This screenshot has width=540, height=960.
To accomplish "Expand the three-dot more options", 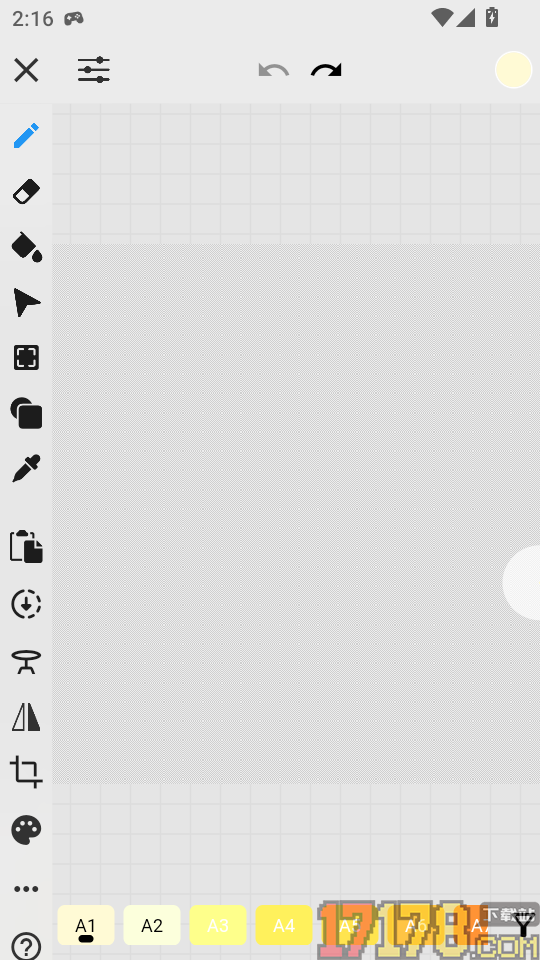I will point(26,889).
